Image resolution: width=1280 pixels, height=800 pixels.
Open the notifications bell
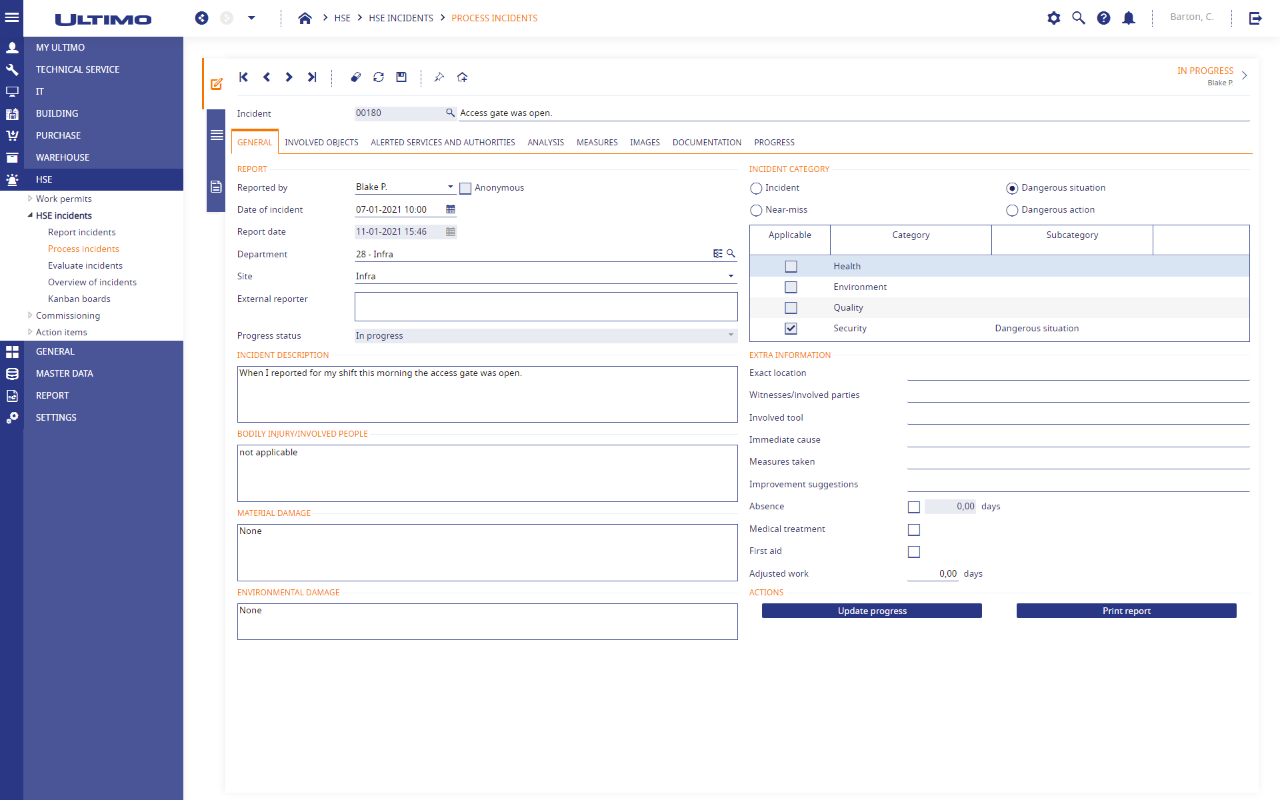click(1129, 18)
